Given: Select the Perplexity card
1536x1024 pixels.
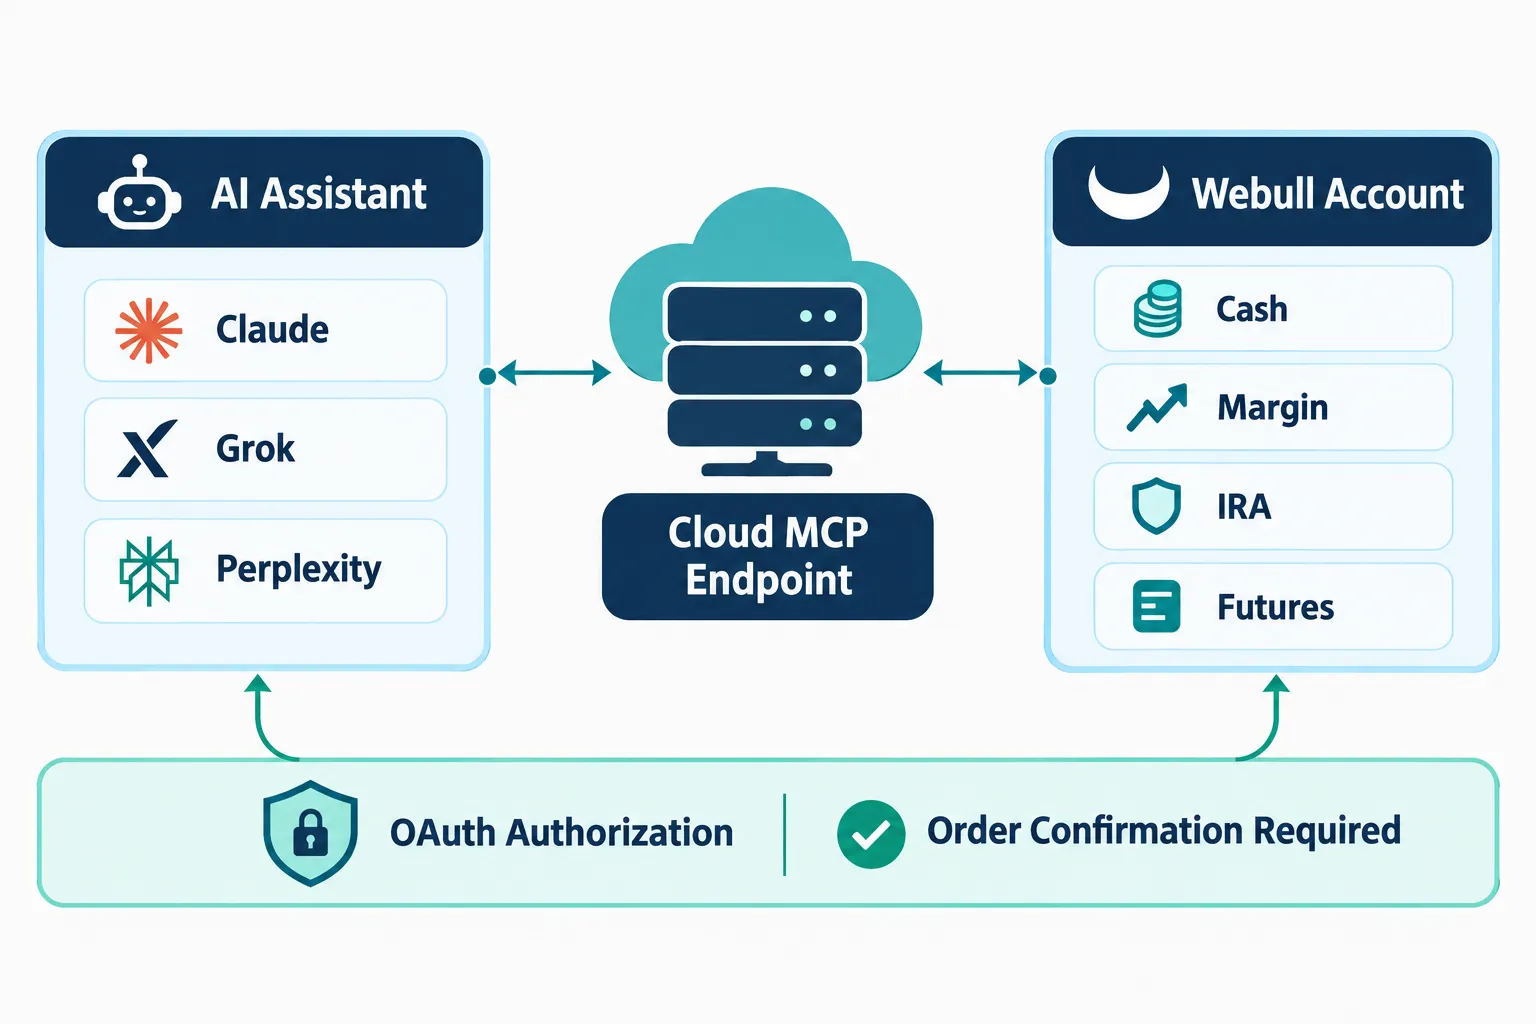Looking at the screenshot, I should coord(265,570).
